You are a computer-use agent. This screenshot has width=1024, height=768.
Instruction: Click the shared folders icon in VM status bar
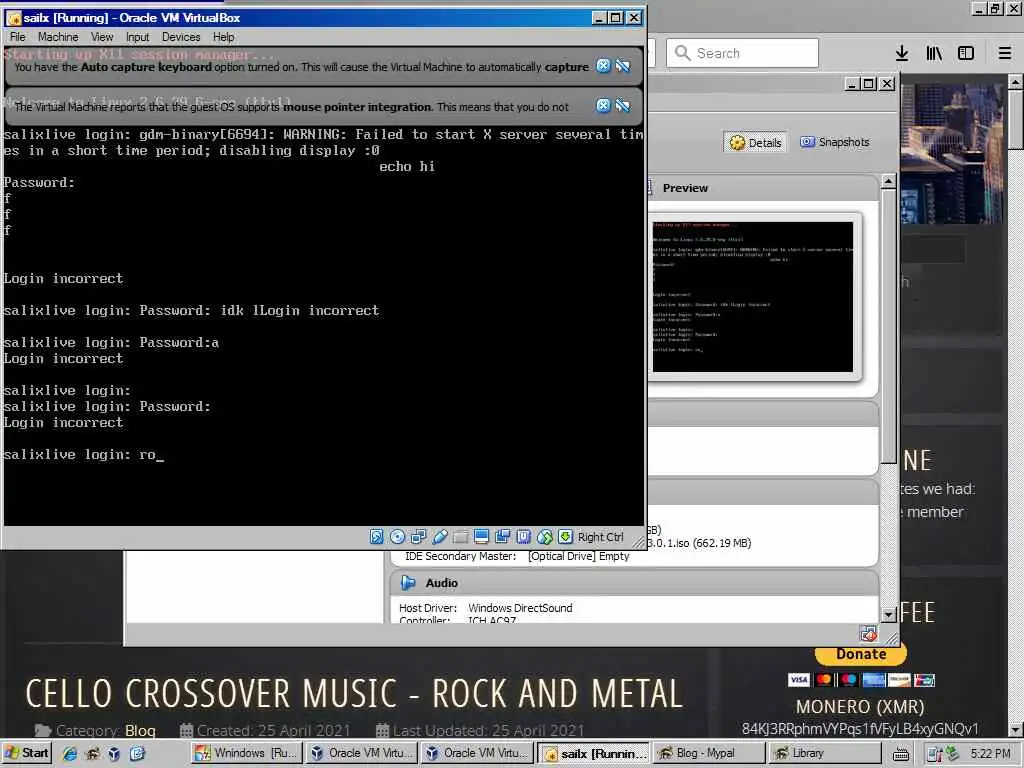460,537
